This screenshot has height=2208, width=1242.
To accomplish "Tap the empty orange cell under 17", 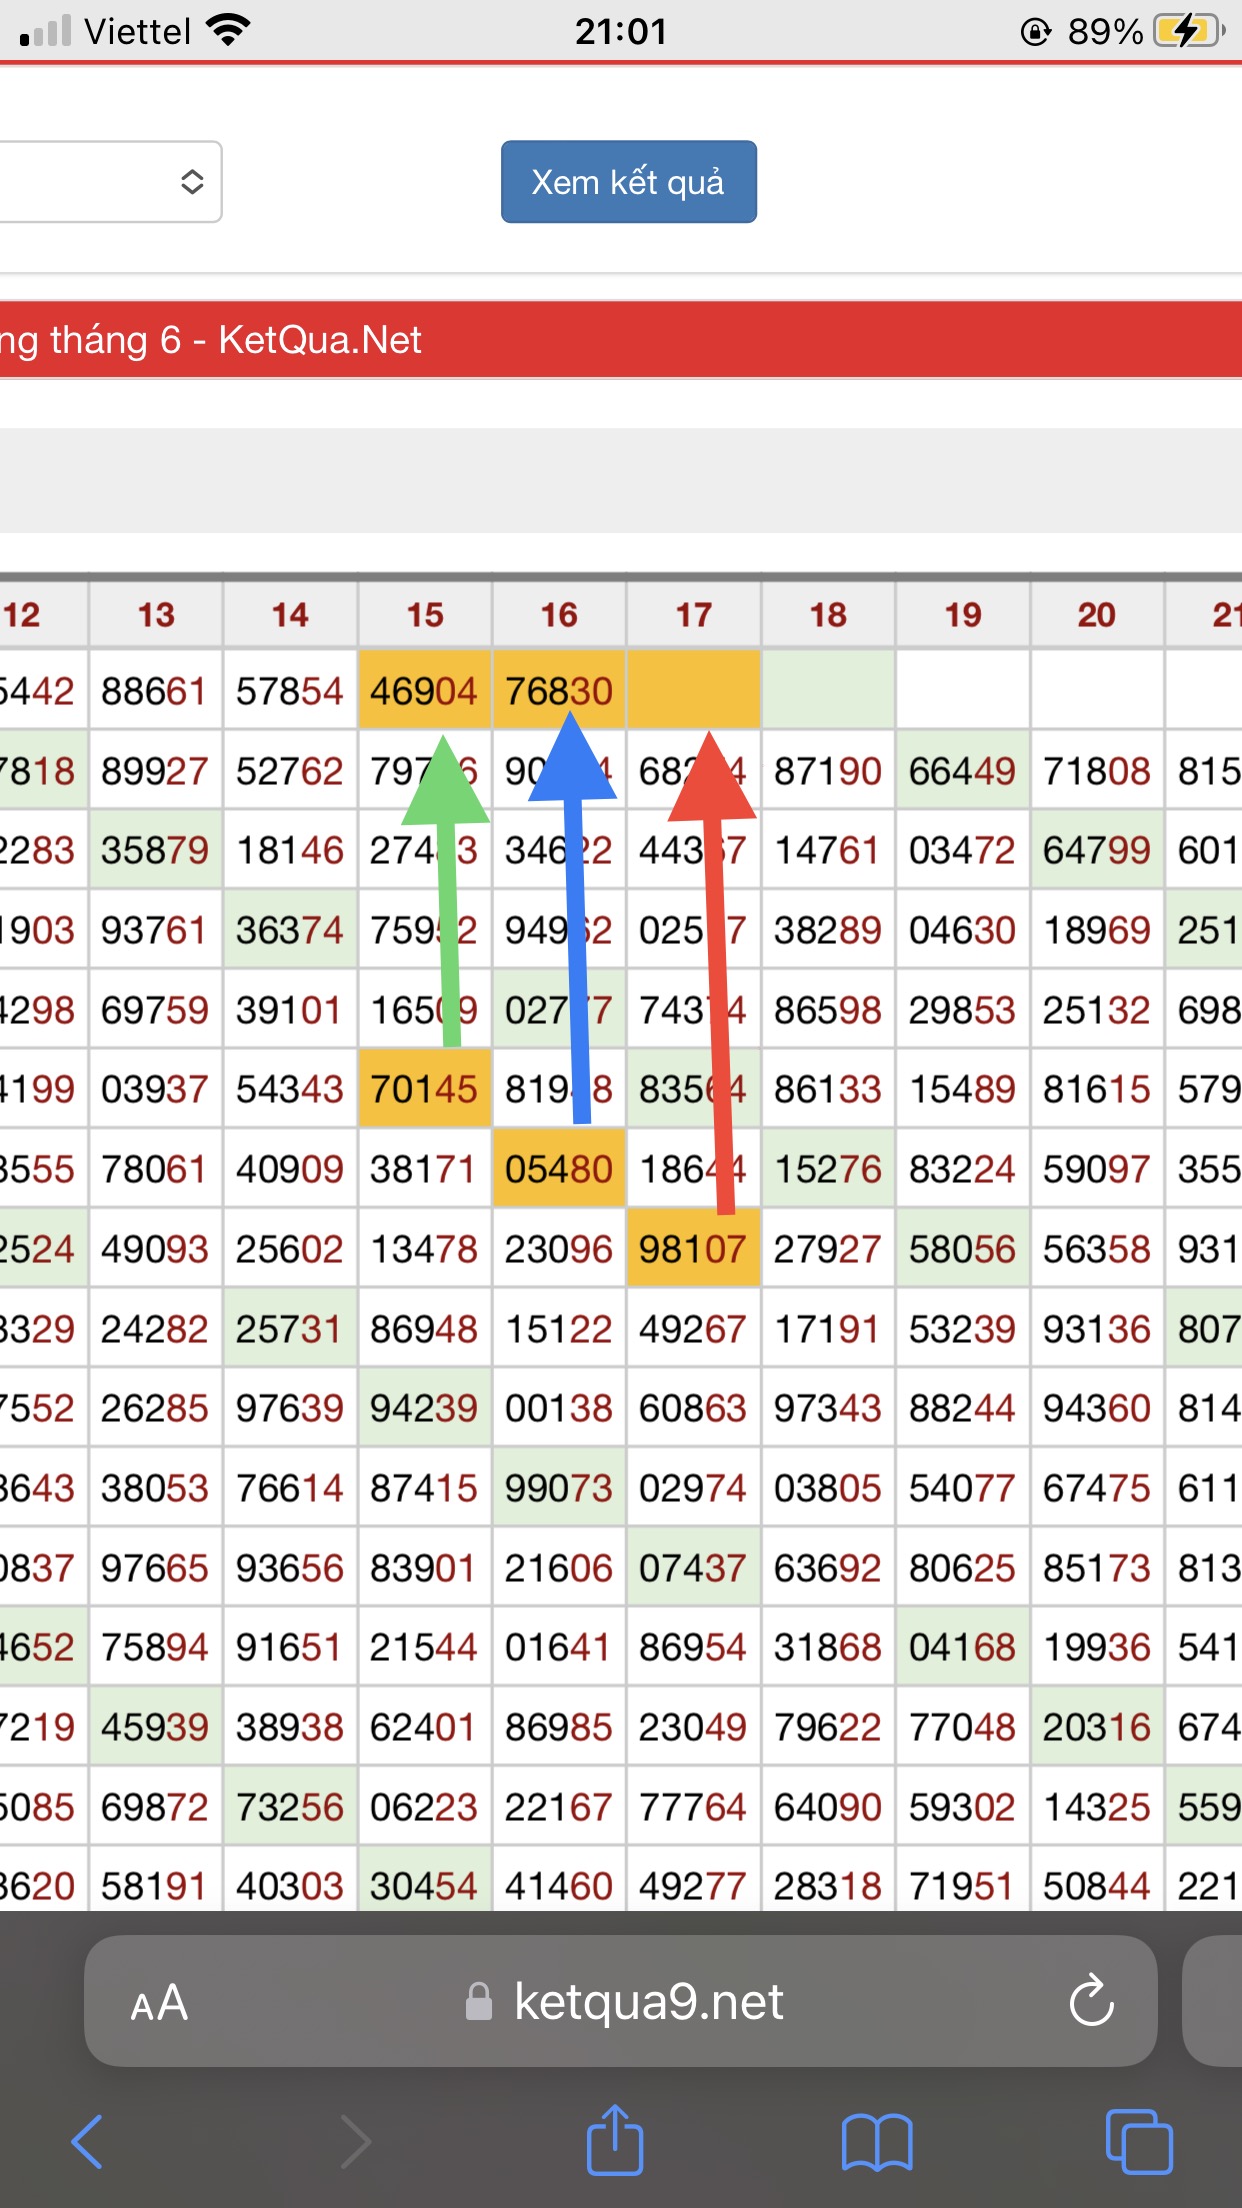I will coord(693,690).
